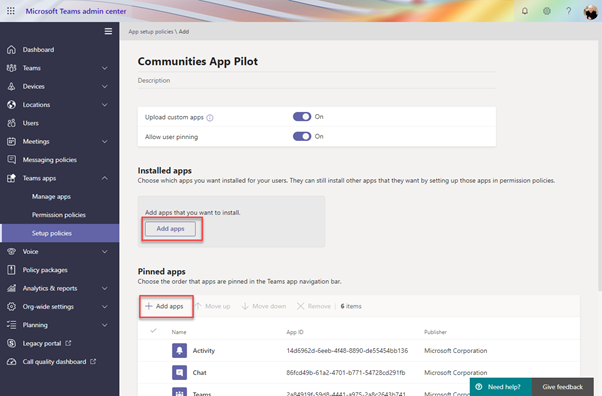Collapse sidebar with hamburger icon

(108, 31)
